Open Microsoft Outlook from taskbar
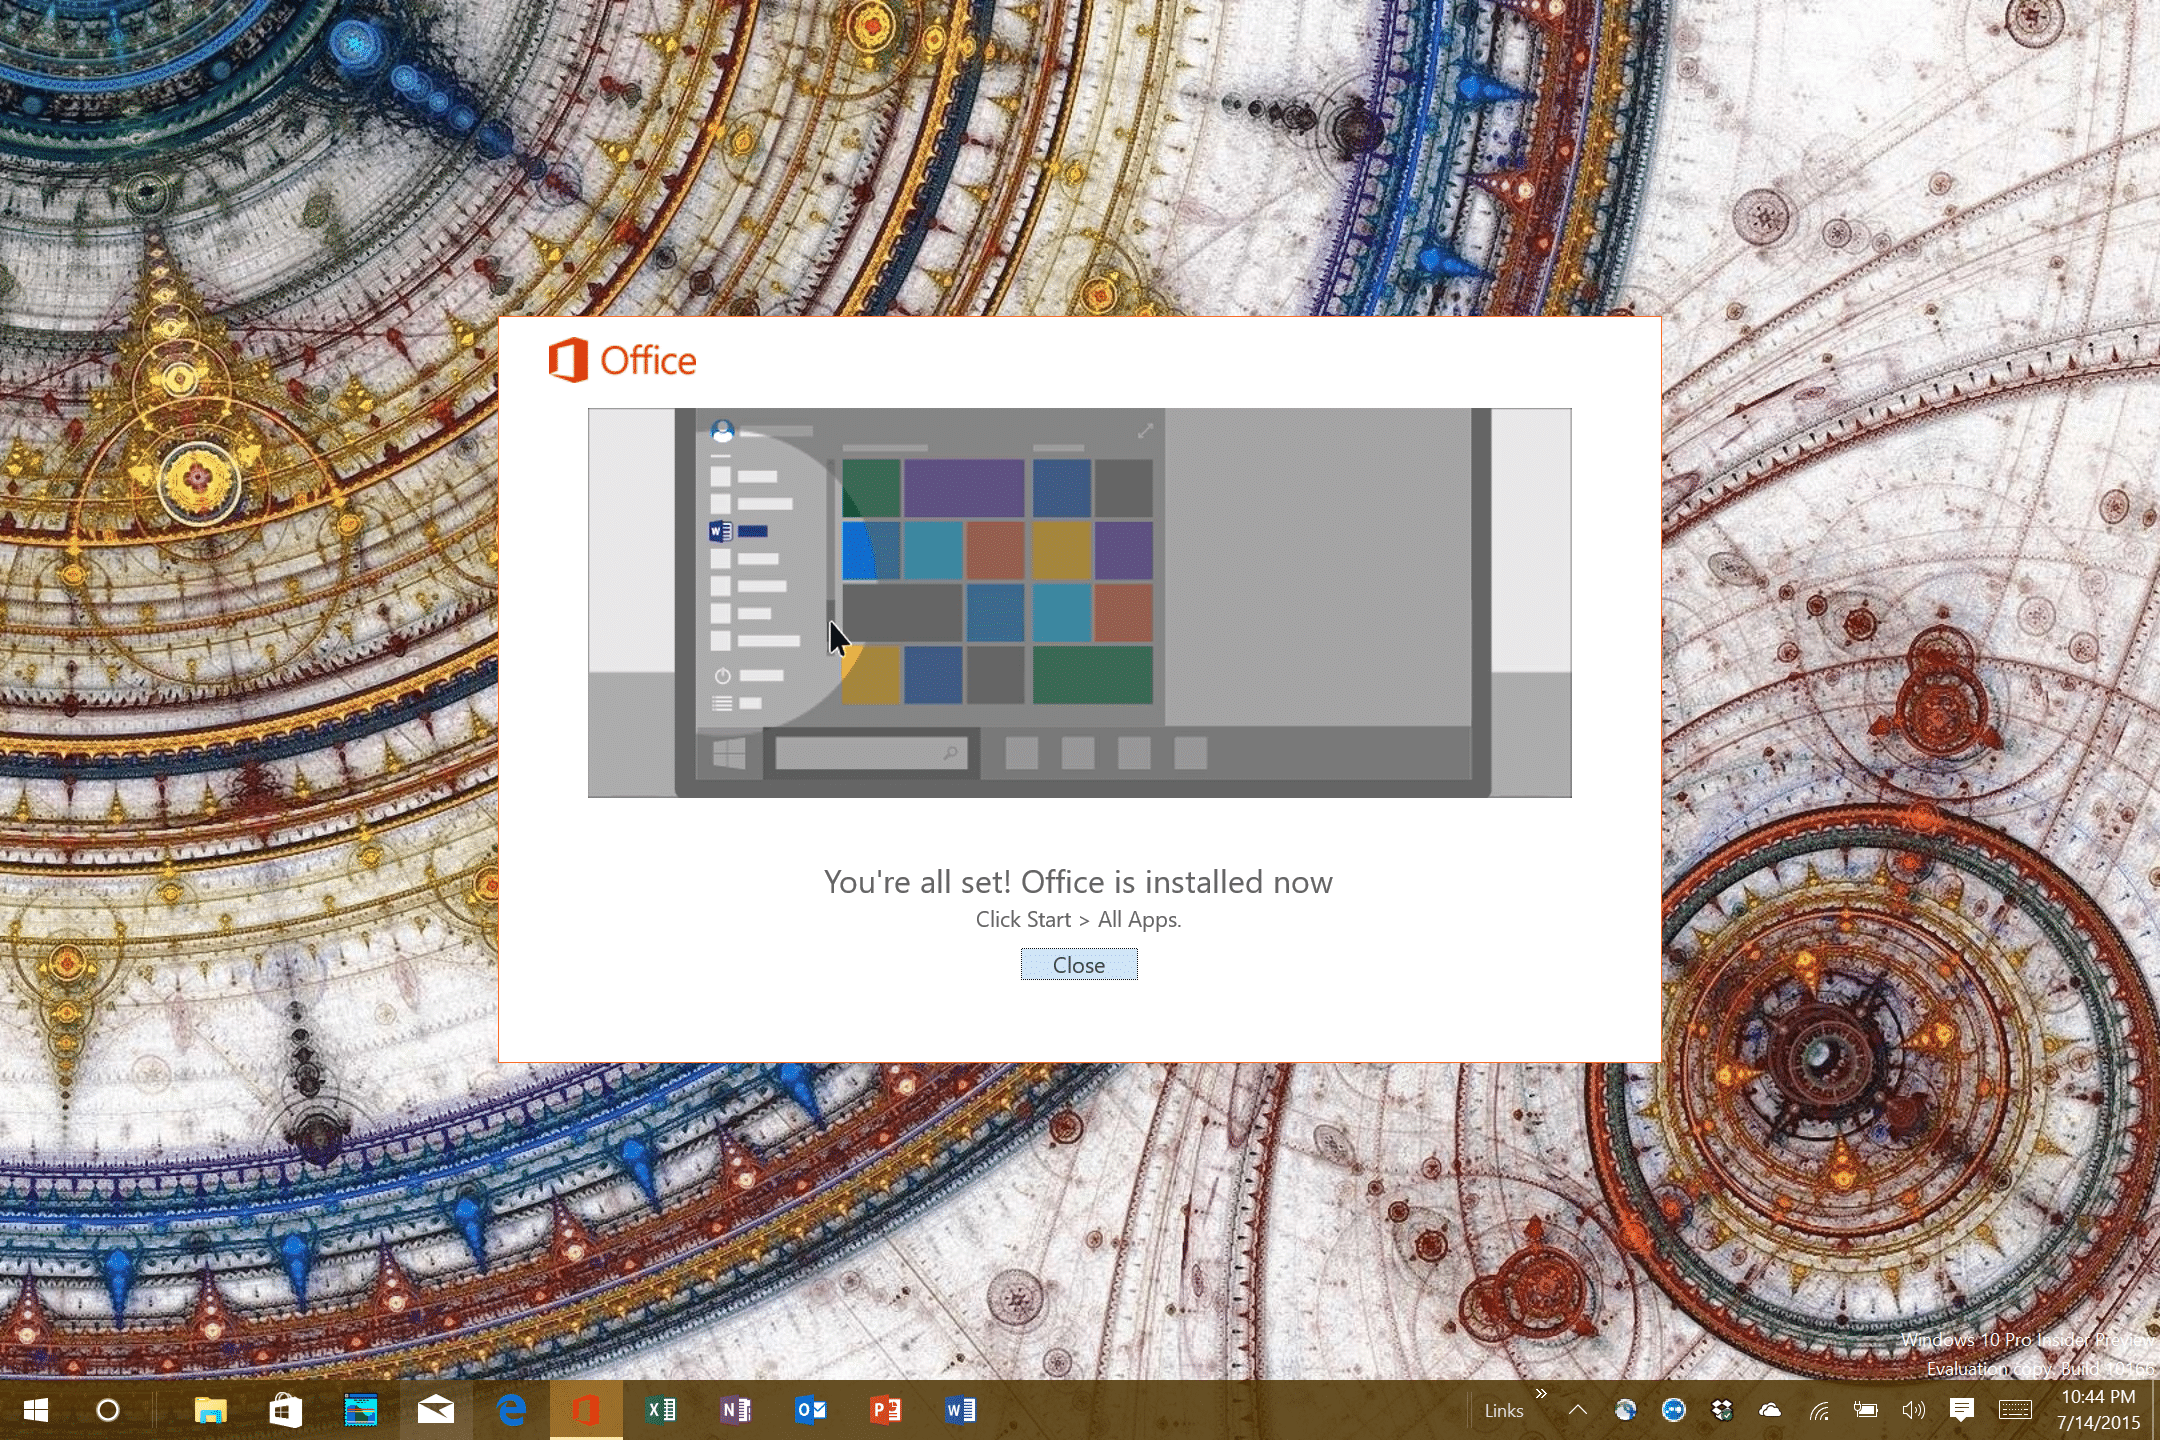 (x=810, y=1411)
